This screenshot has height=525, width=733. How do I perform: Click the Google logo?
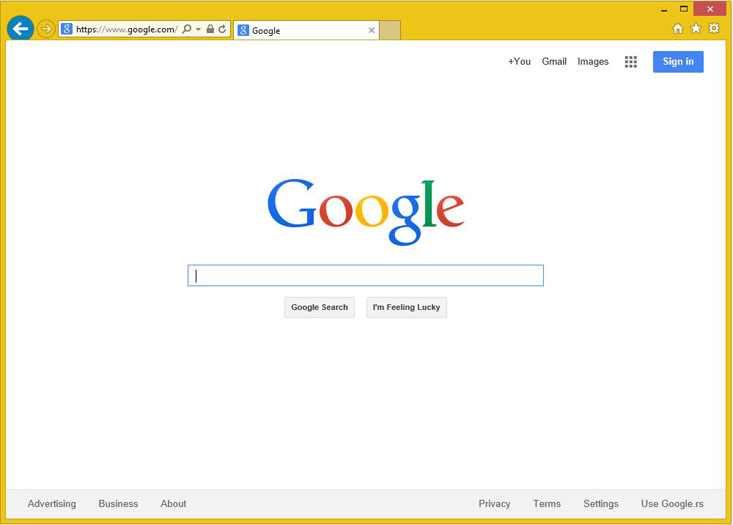point(366,211)
